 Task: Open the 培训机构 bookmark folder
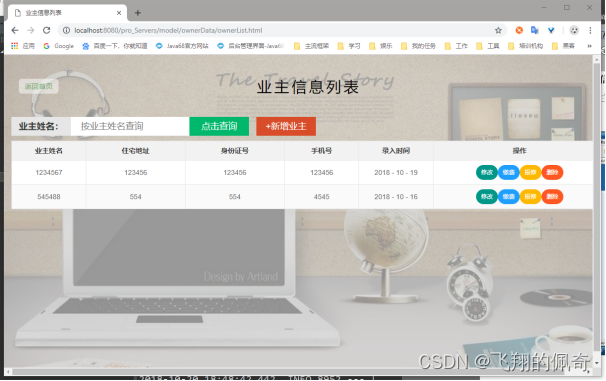click(x=526, y=46)
